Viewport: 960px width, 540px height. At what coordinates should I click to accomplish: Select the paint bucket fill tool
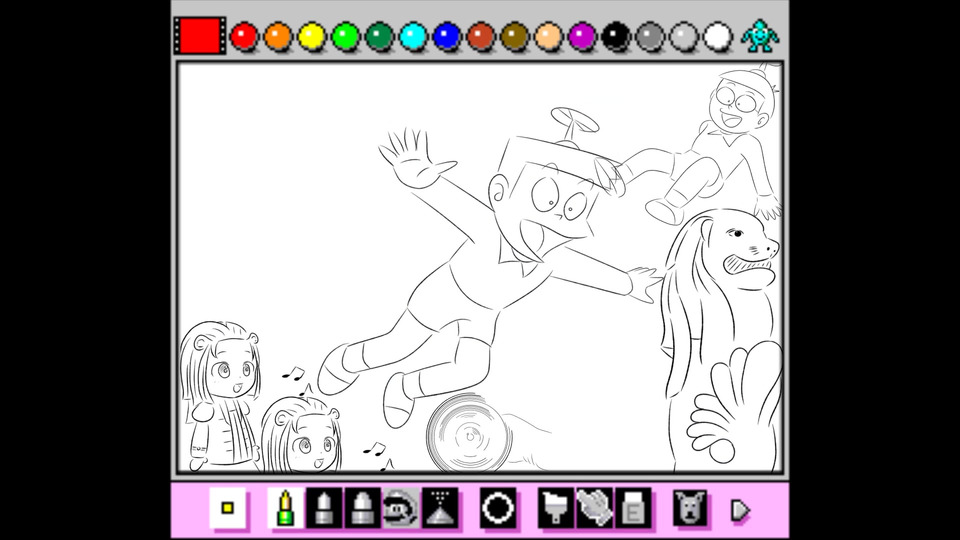click(556, 508)
